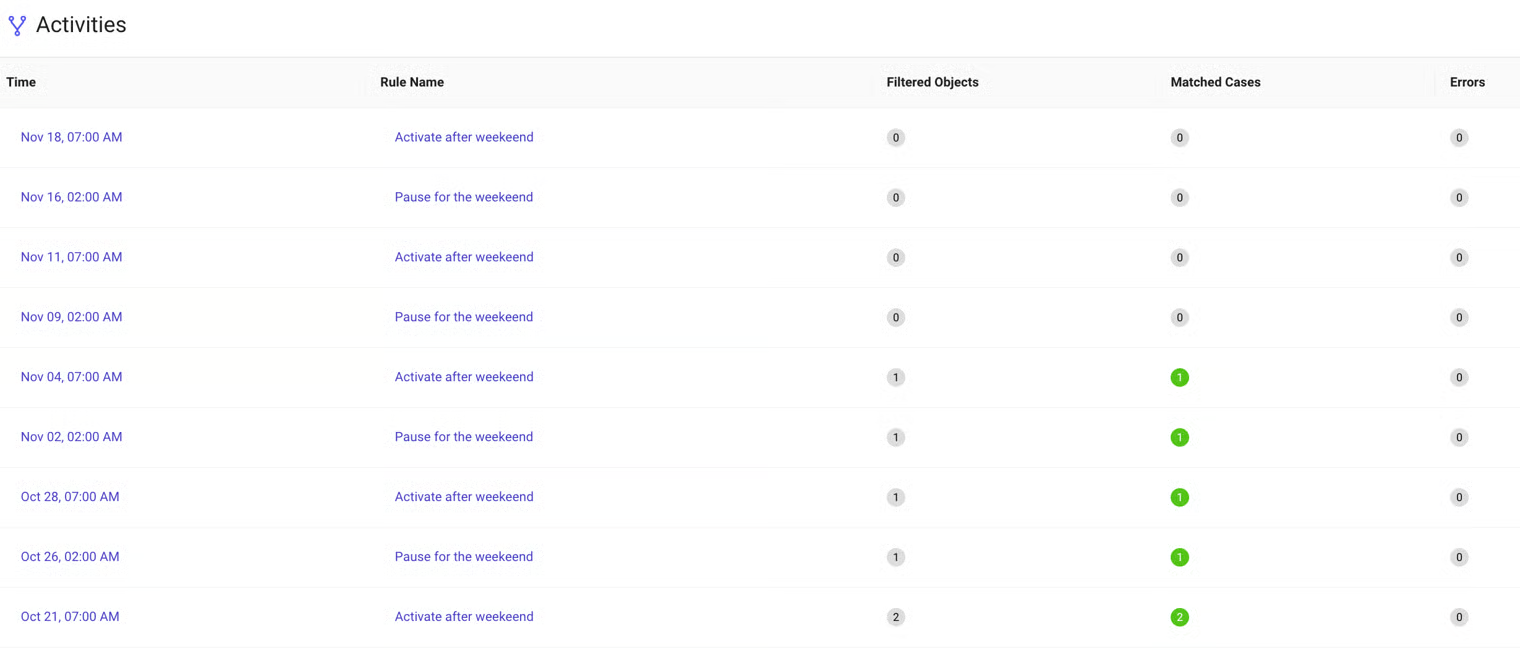1520x650 pixels.
Task: Open the Oct 28, 07:00 AM activity
Action: pyautogui.click(x=69, y=497)
